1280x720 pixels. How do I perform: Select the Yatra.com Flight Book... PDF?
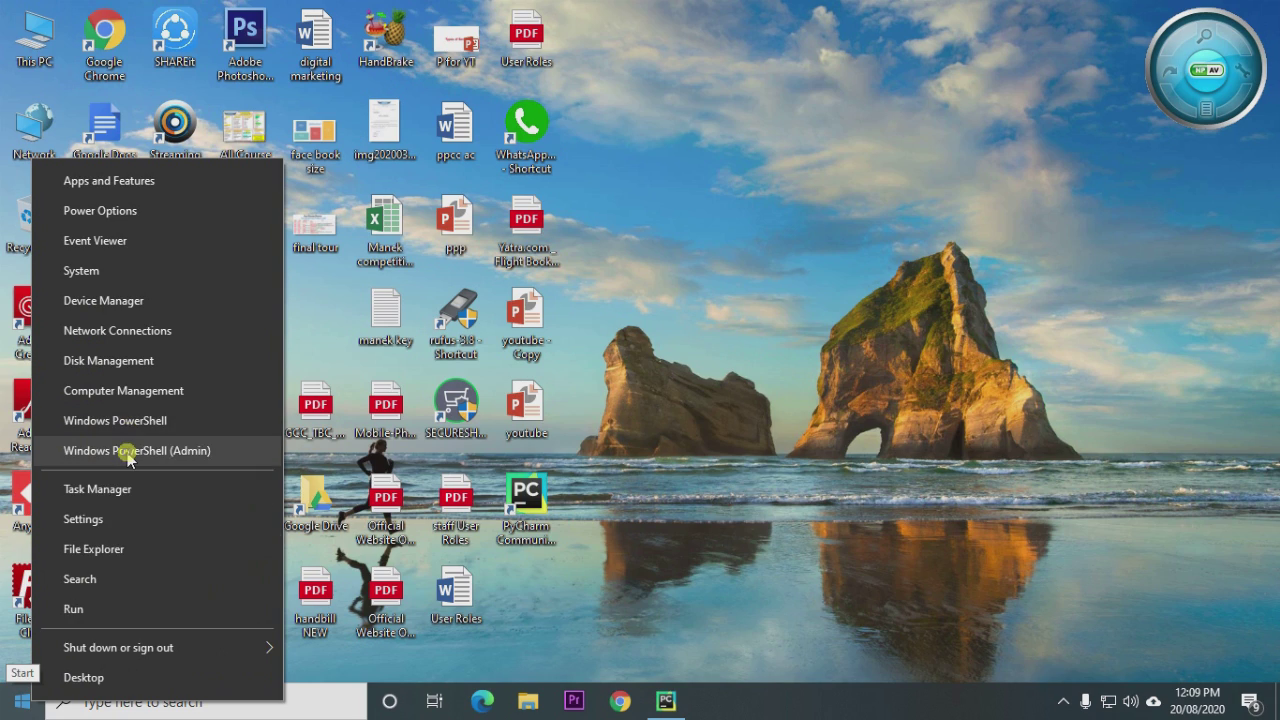pos(526,232)
